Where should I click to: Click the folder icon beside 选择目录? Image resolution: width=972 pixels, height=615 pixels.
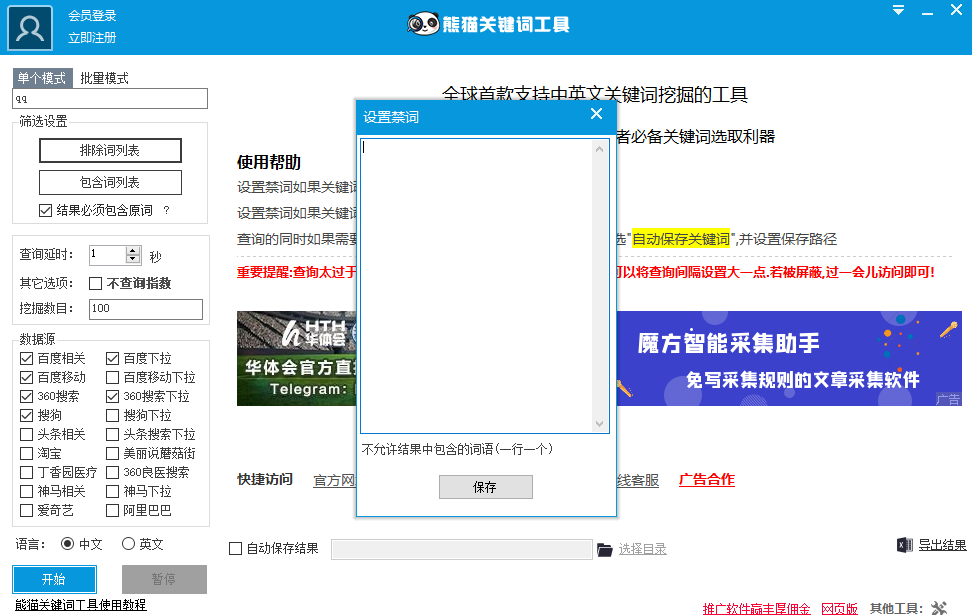pos(604,549)
